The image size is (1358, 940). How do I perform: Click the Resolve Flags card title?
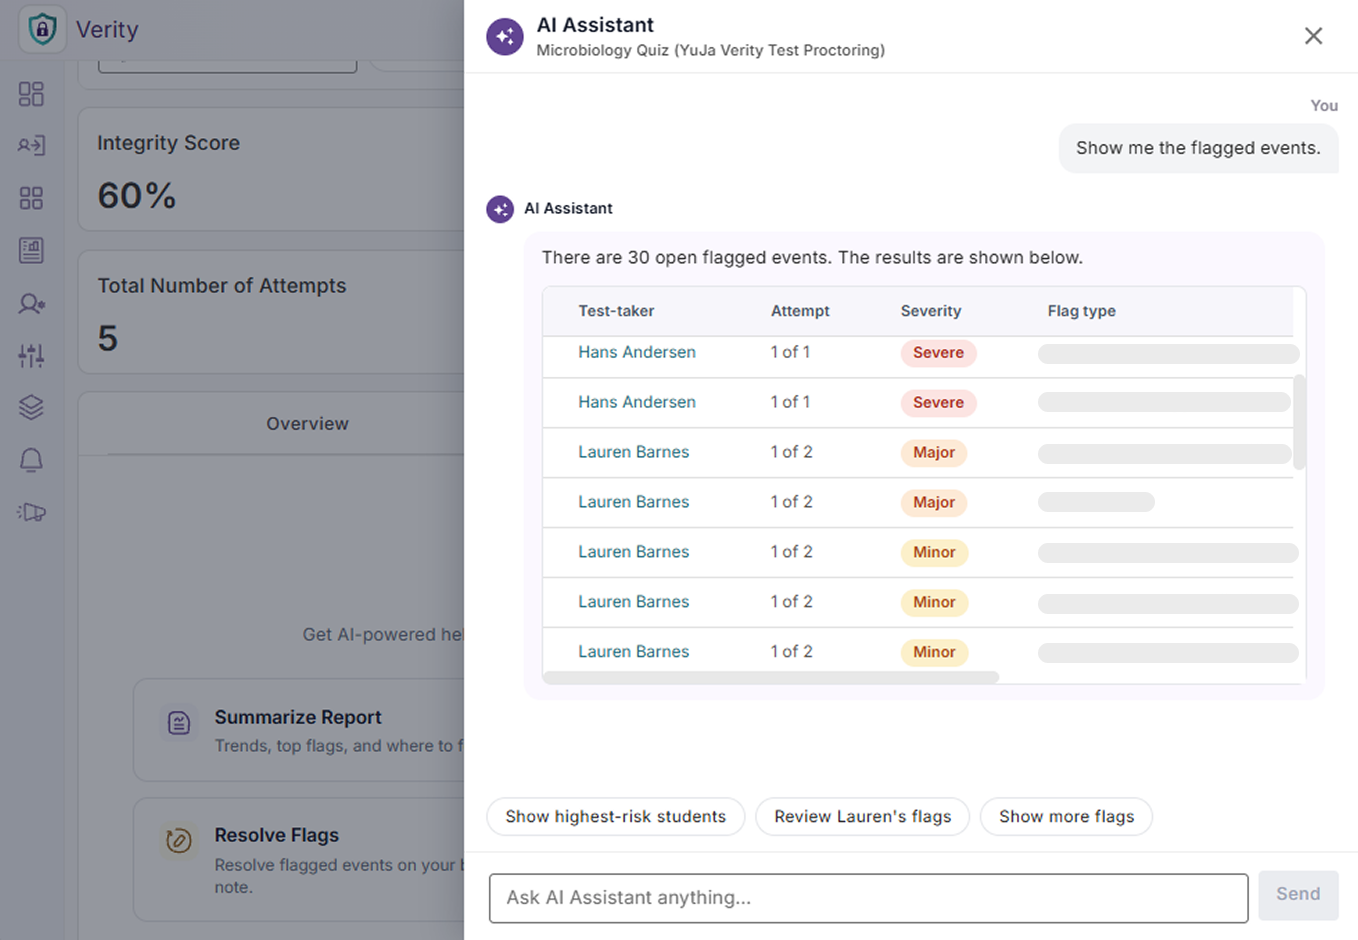click(x=277, y=835)
